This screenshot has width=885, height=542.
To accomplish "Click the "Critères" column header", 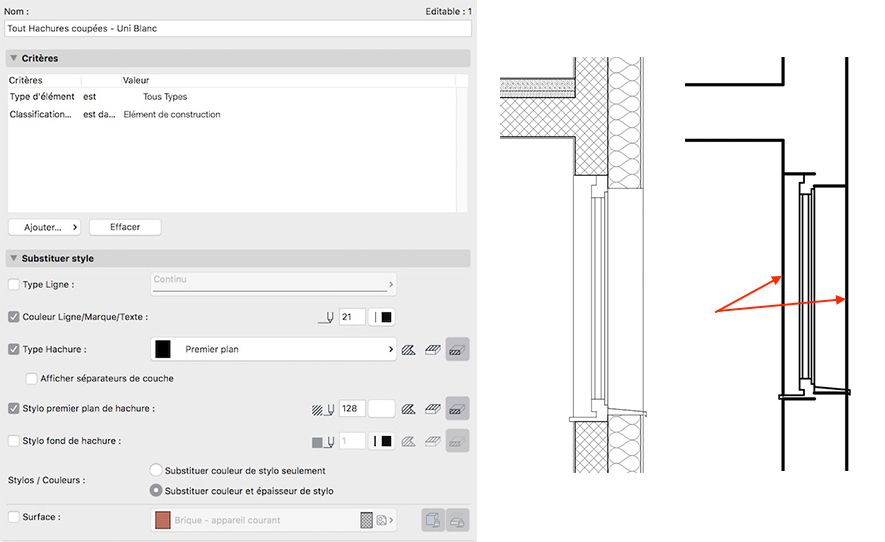I will click(25, 80).
